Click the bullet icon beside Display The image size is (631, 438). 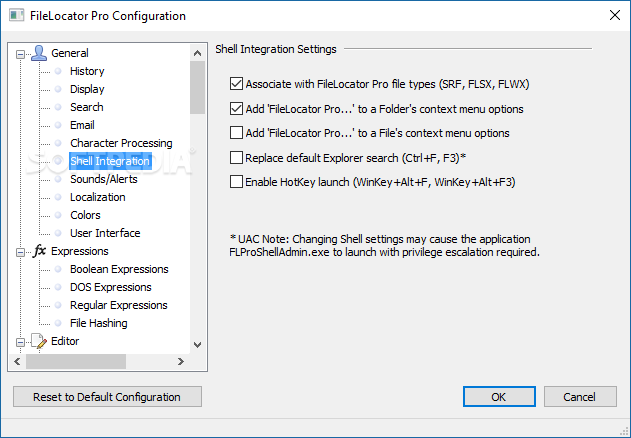58,89
